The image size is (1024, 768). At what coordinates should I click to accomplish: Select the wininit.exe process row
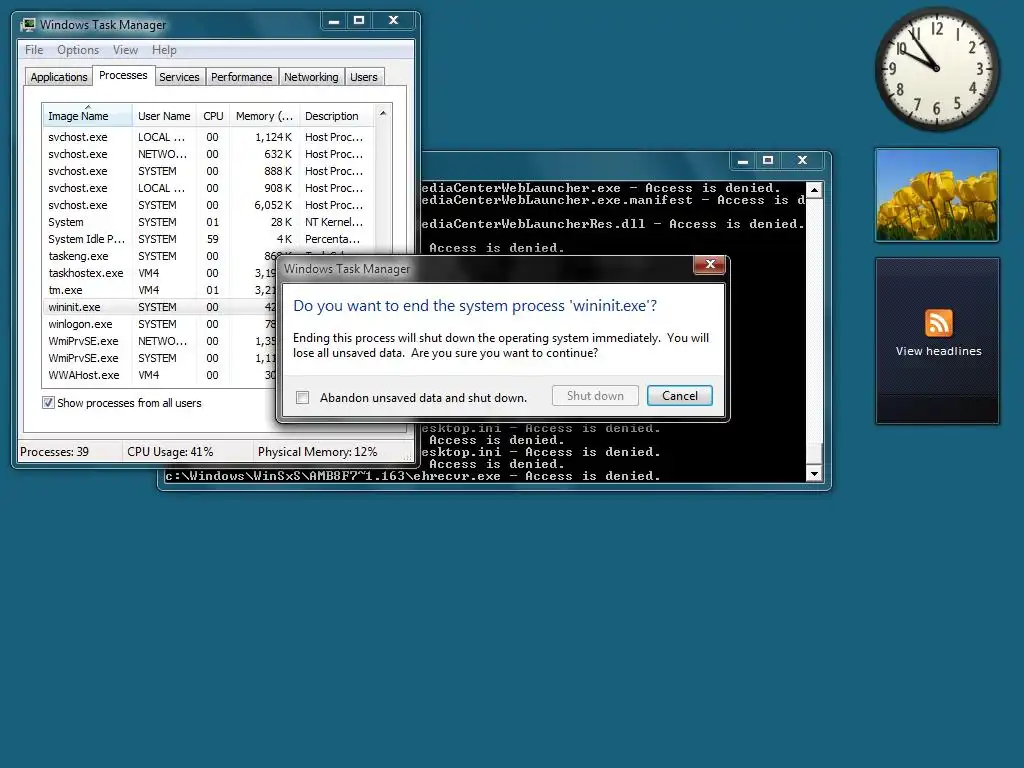160,307
